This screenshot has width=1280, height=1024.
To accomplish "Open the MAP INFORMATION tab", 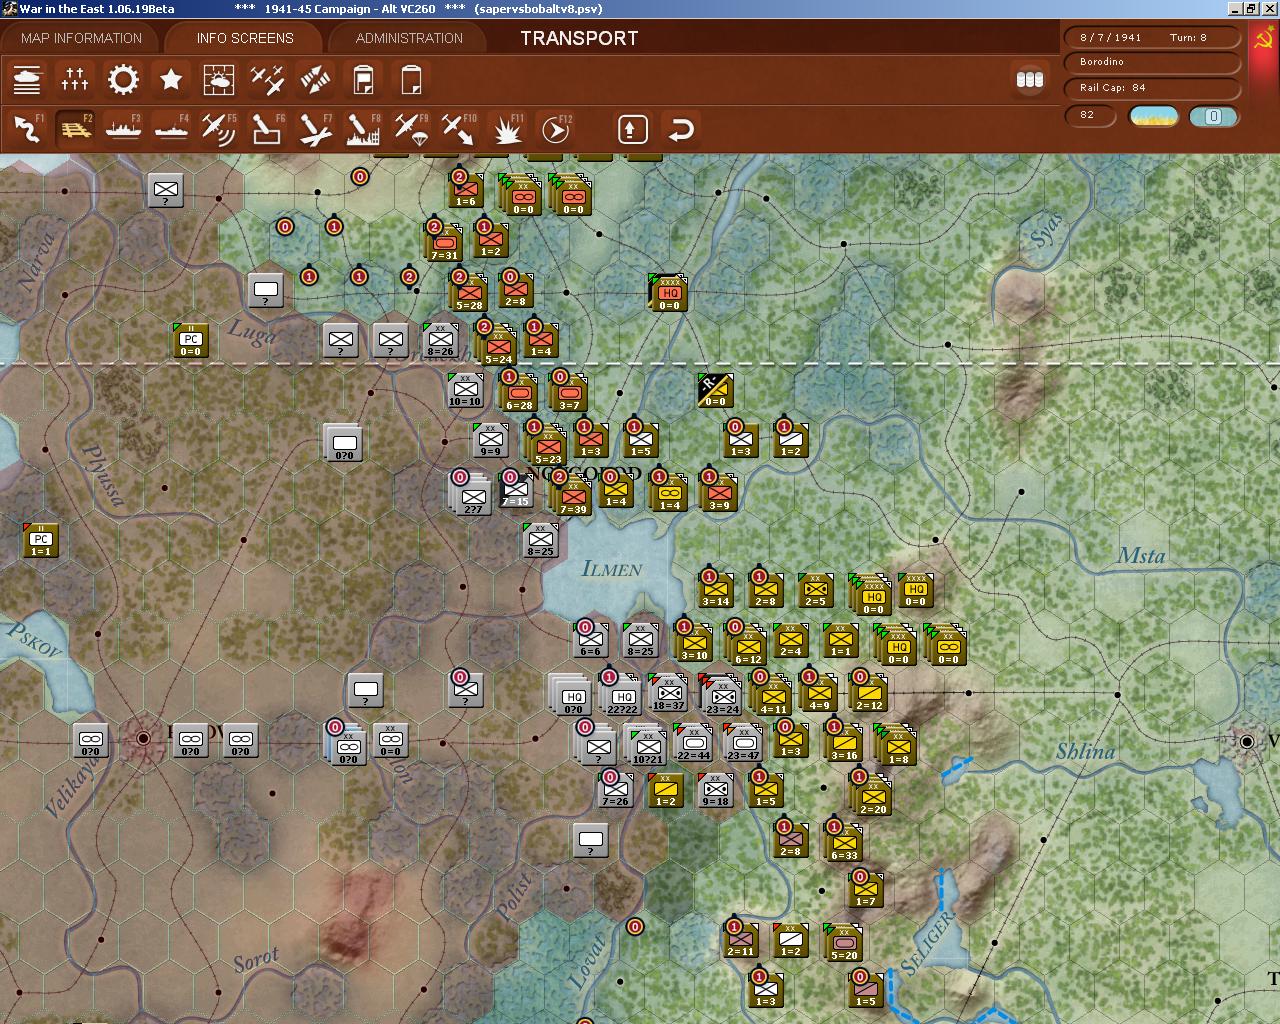I will tap(82, 38).
